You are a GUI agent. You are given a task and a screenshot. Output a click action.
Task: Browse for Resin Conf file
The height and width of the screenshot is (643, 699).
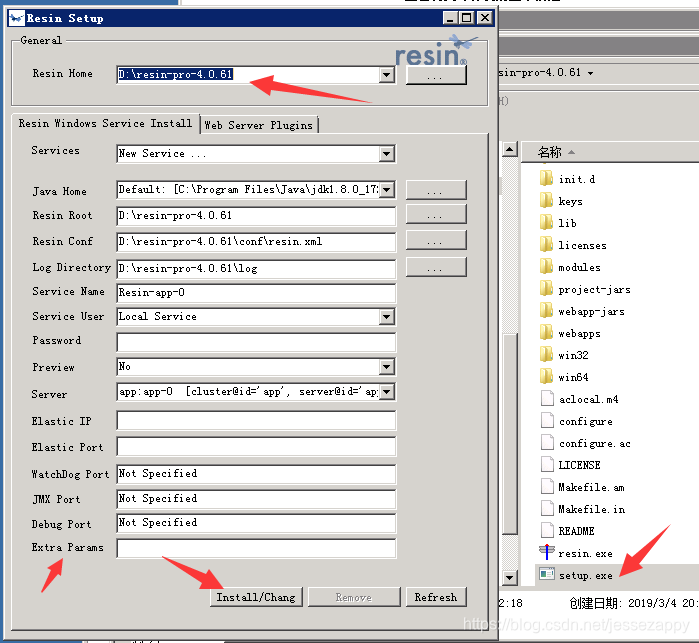click(x=436, y=241)
